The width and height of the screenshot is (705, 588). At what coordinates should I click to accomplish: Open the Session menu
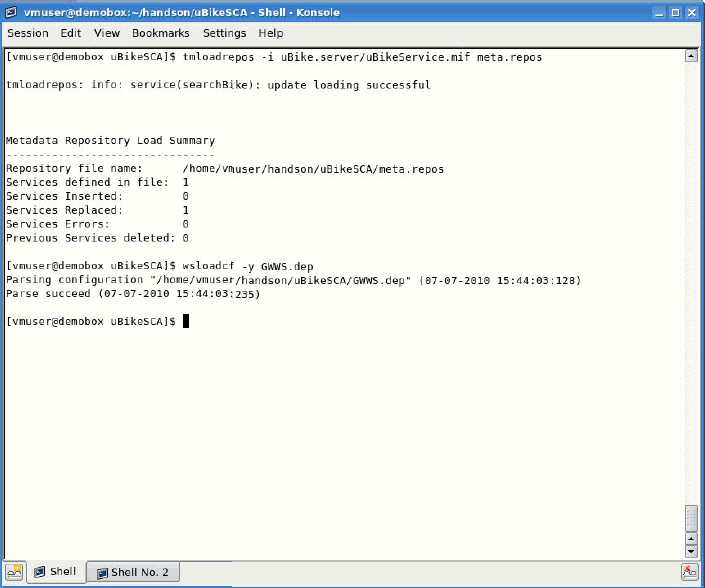tap(28, 33)
